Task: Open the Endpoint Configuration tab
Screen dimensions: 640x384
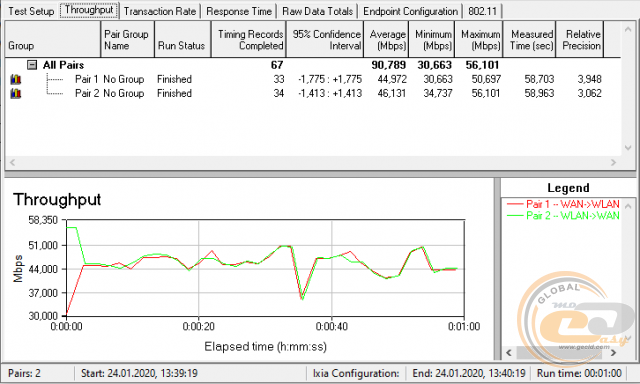Action: coord(410,11)
